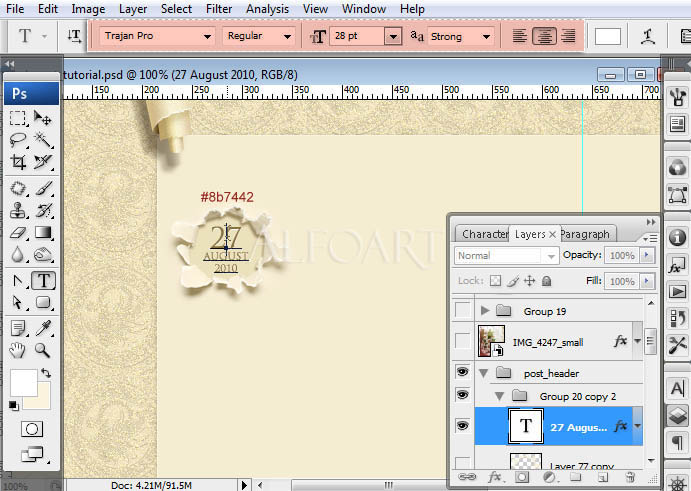Select the Crop tool

pyautogui.click(x=18, y=162)
